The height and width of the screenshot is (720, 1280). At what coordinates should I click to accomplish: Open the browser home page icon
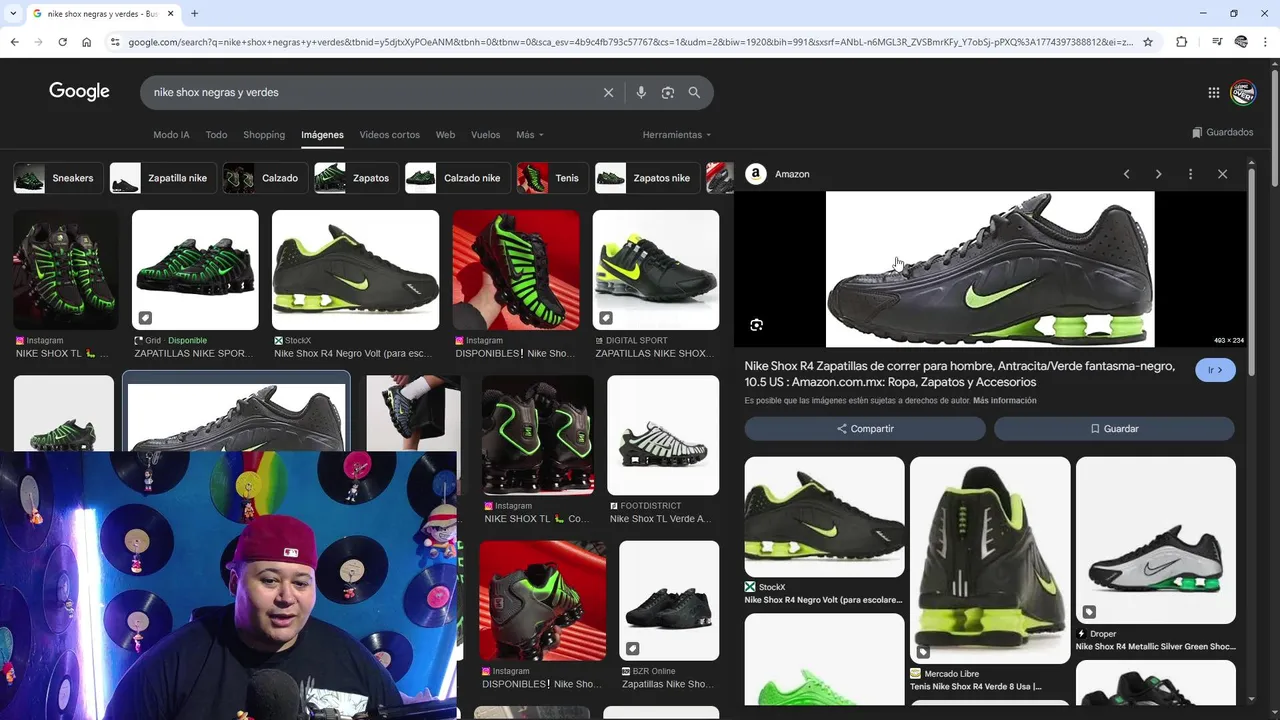87,42
